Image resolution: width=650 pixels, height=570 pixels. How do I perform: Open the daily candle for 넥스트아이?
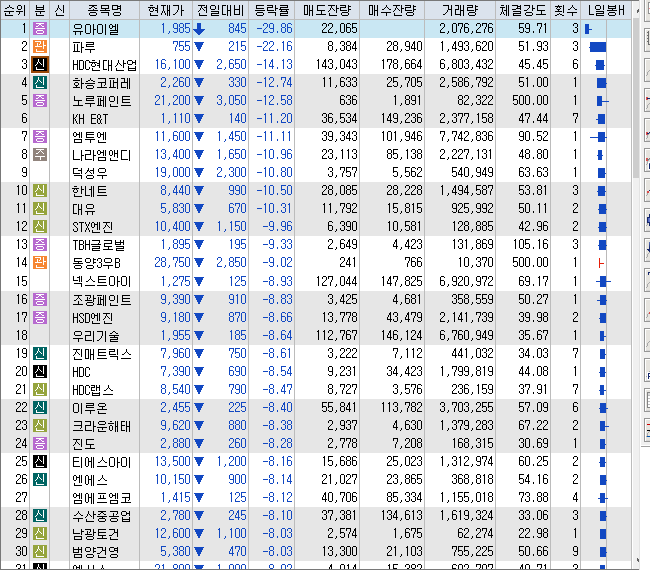click(603, 282)
